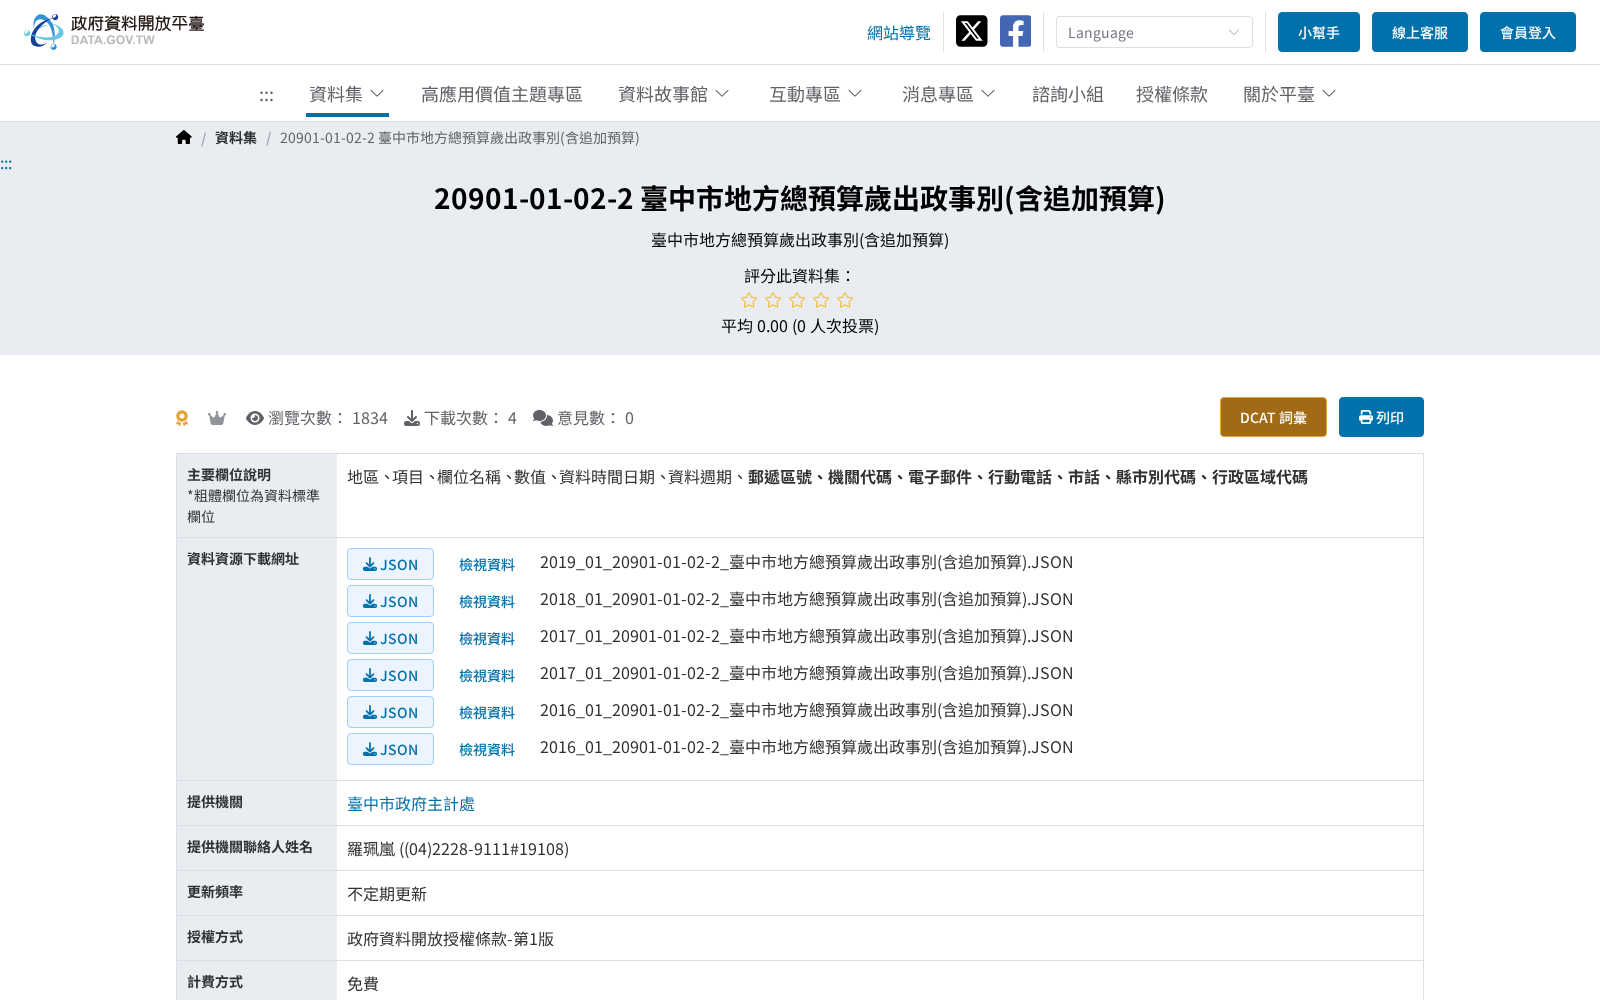Click 檢視資料 for first 2017_01 file
Screen dimensions: 1600x1000
[487, 639]
